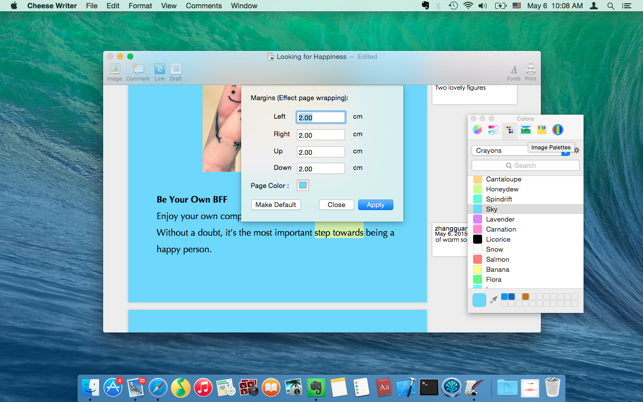Open the palette gear options icon
Image resolution: width=643 pixels, height=402 pixels.
coord(577,151)
